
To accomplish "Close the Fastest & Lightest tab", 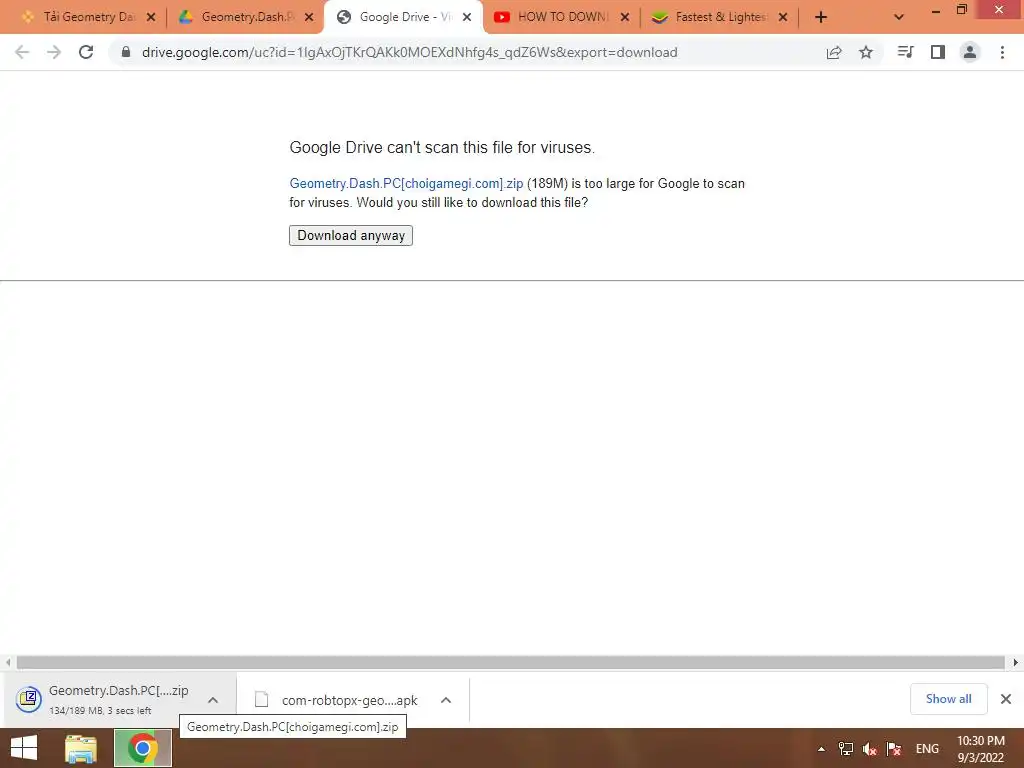I will (783, 17).
